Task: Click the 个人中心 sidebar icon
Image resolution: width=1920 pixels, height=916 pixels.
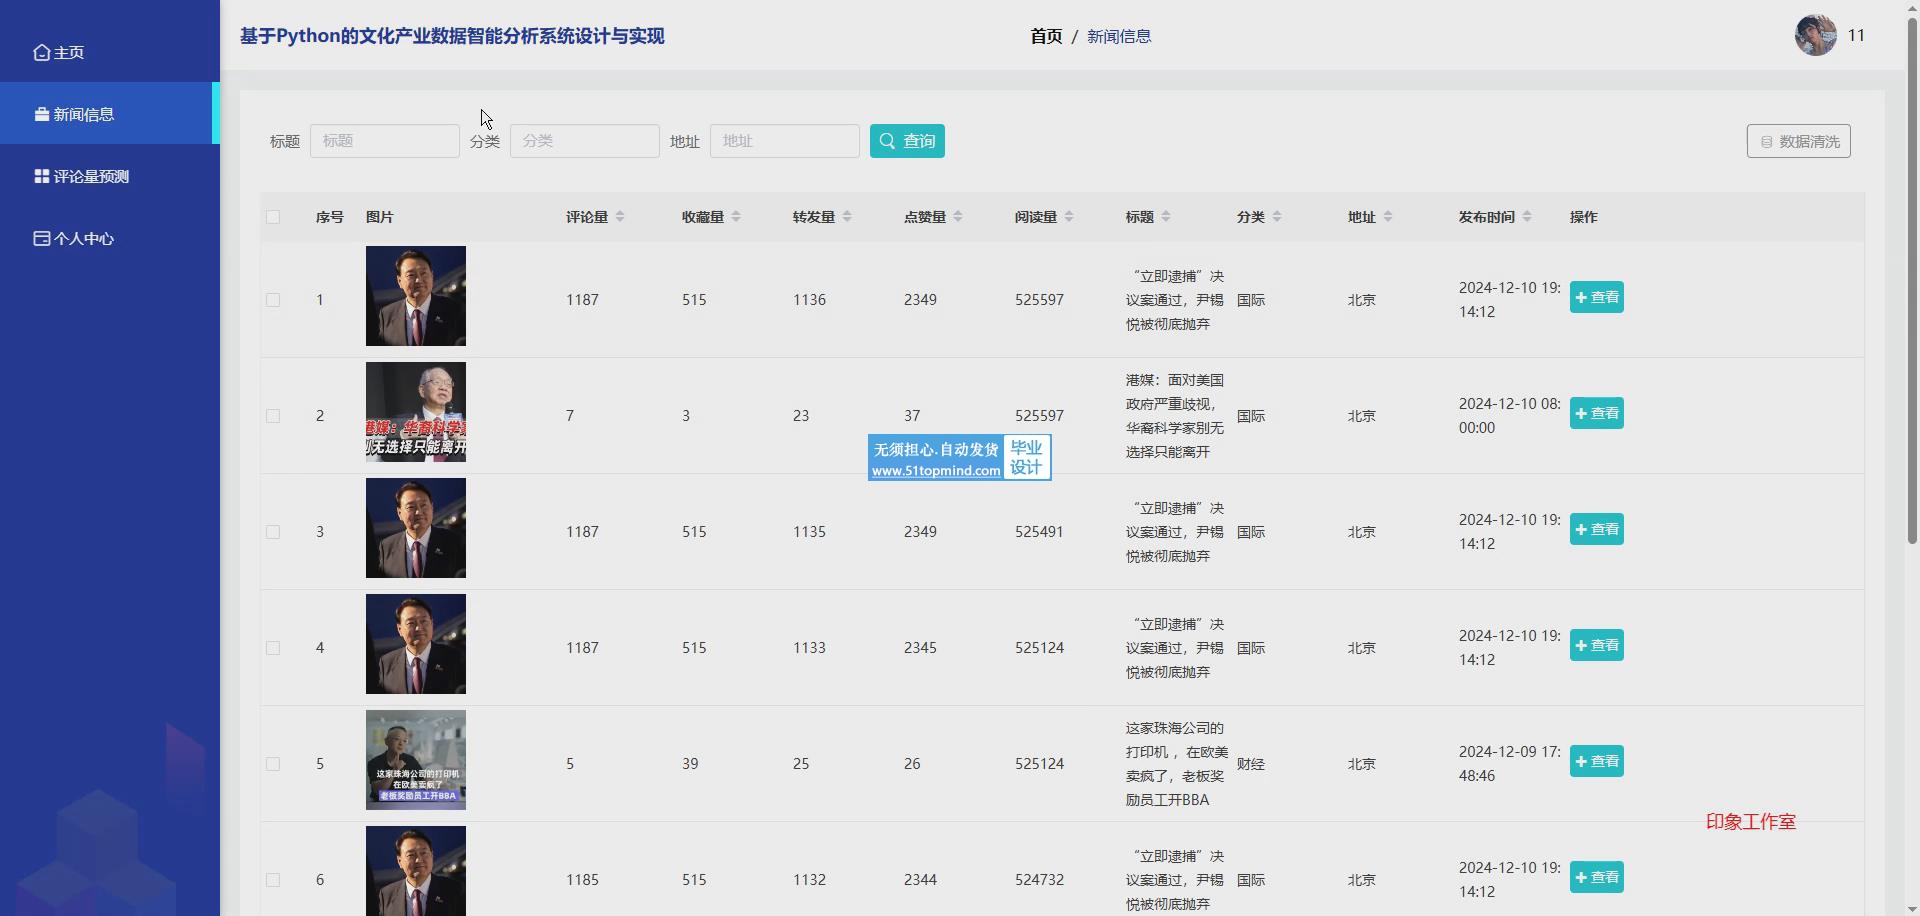Action: point(41,239)
